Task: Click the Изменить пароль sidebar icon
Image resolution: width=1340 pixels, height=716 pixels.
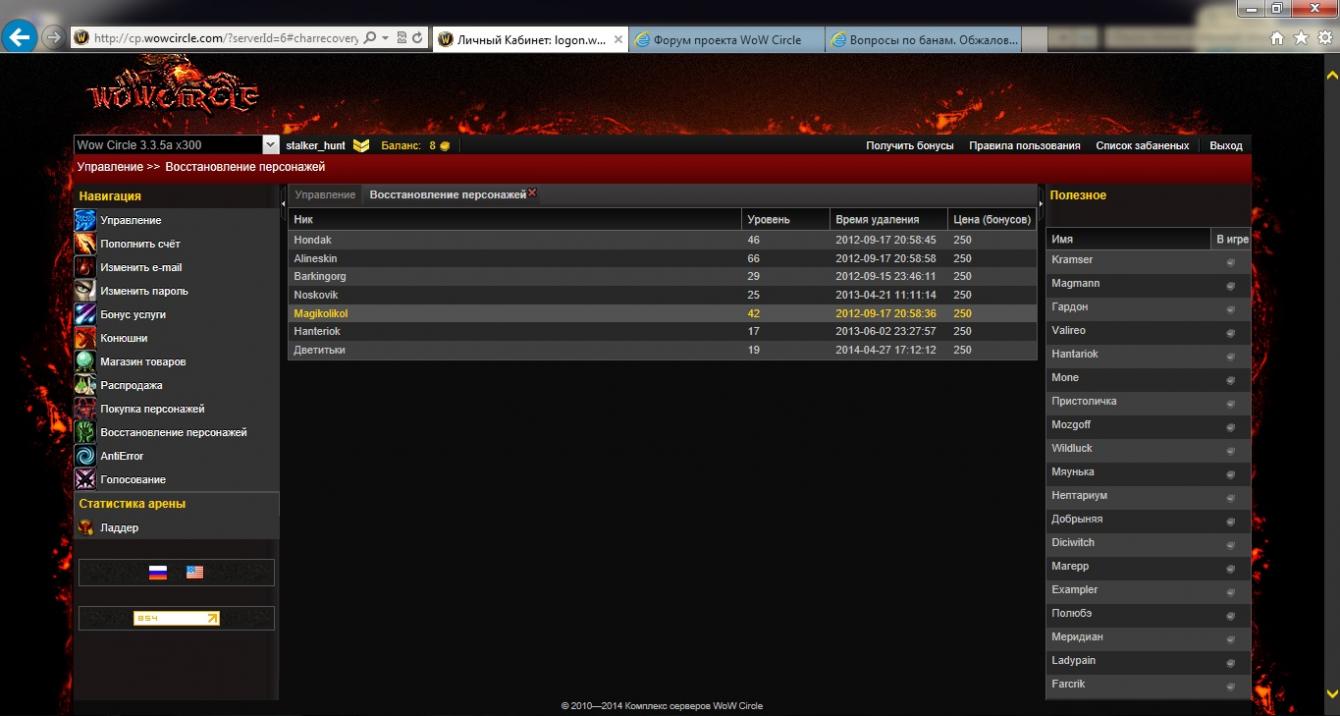Action: (86, 291)
